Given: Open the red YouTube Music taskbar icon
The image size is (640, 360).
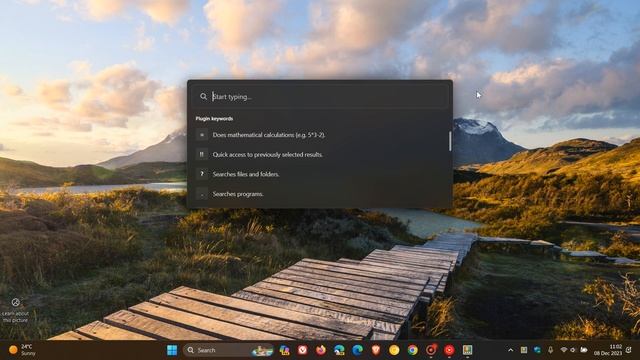Looking at the screenshot, I should (449, 350).
